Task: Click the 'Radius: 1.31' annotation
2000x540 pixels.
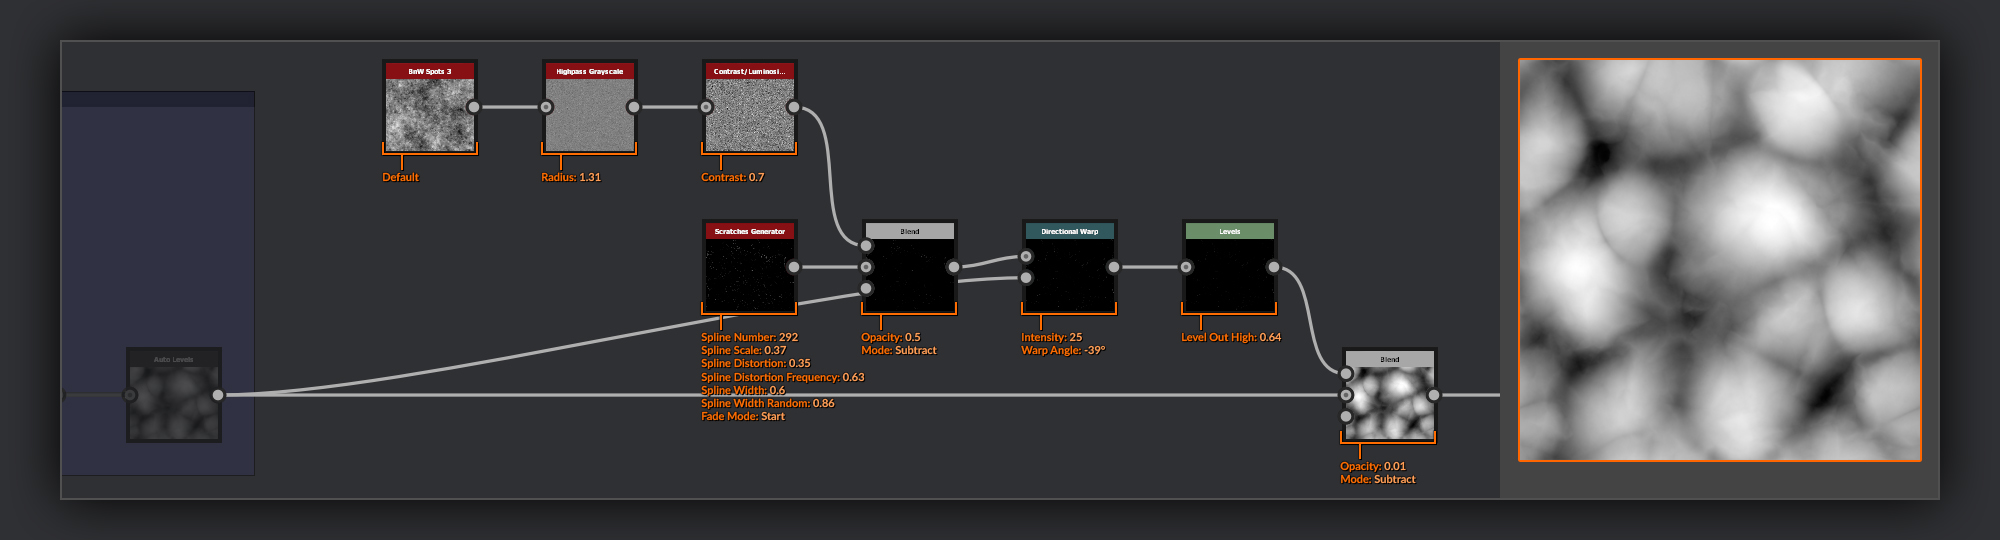Action: point(571,177)
